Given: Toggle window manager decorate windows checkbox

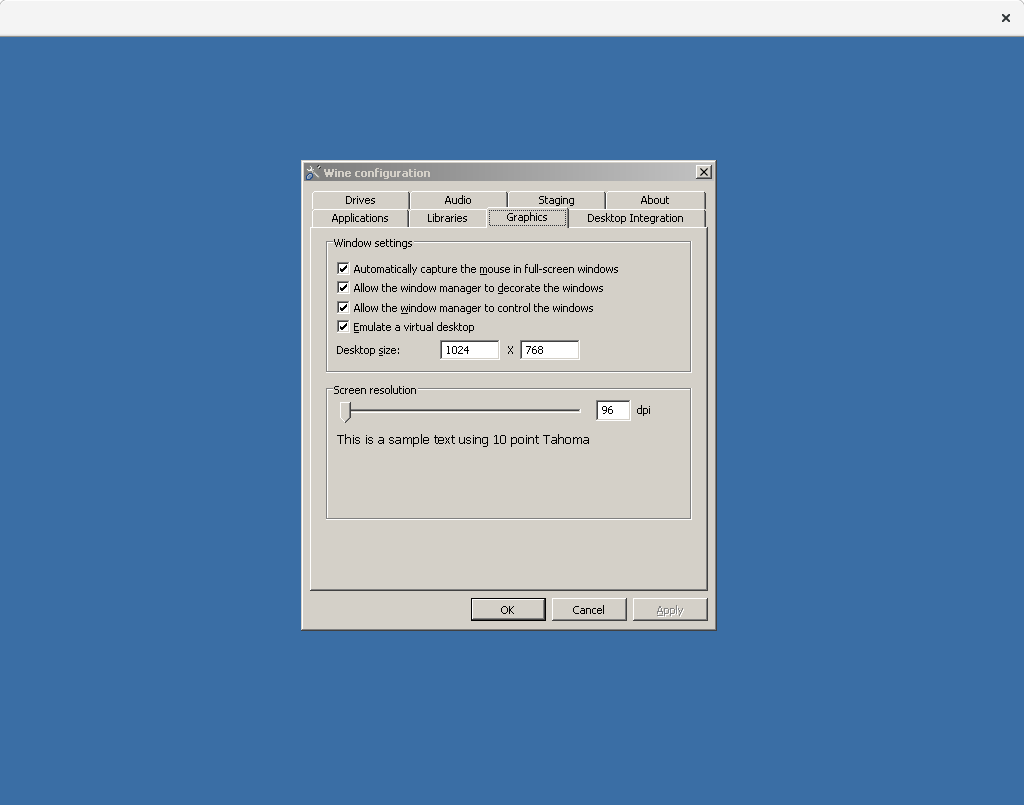Looking at the screenshot, I should click(343, 287).
